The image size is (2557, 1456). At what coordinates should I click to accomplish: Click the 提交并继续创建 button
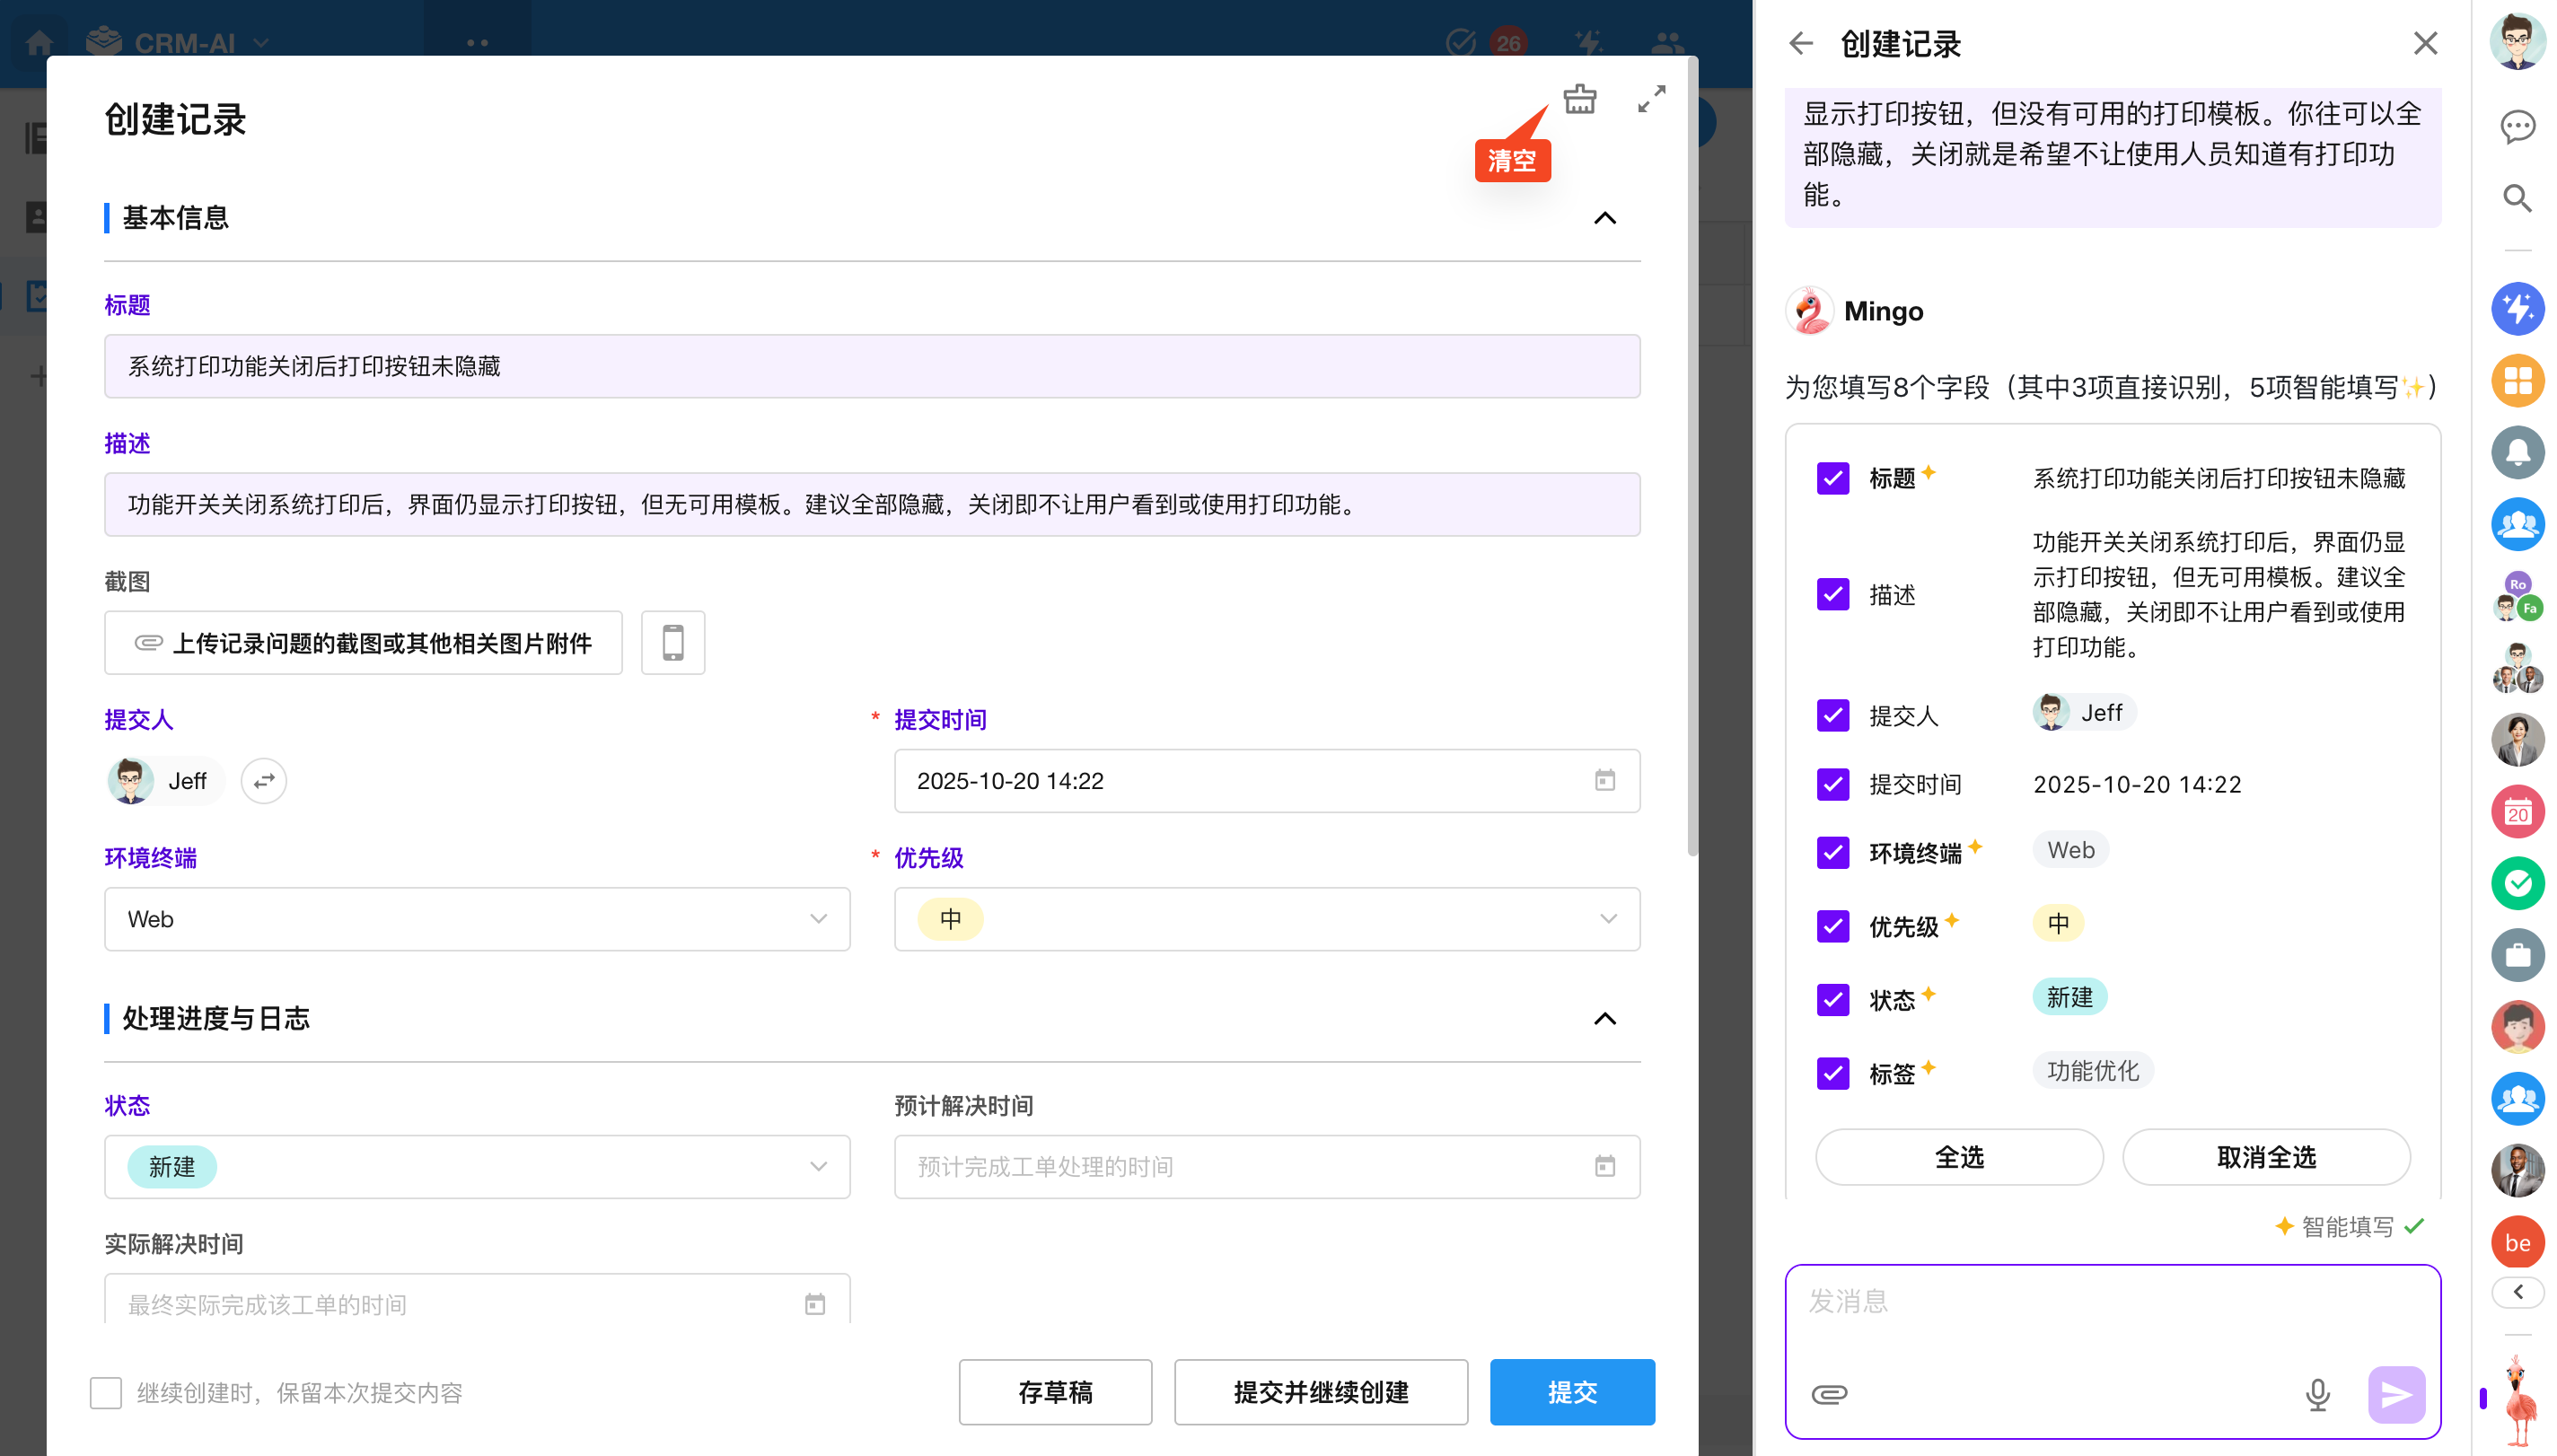(x=1320, y=1392)
